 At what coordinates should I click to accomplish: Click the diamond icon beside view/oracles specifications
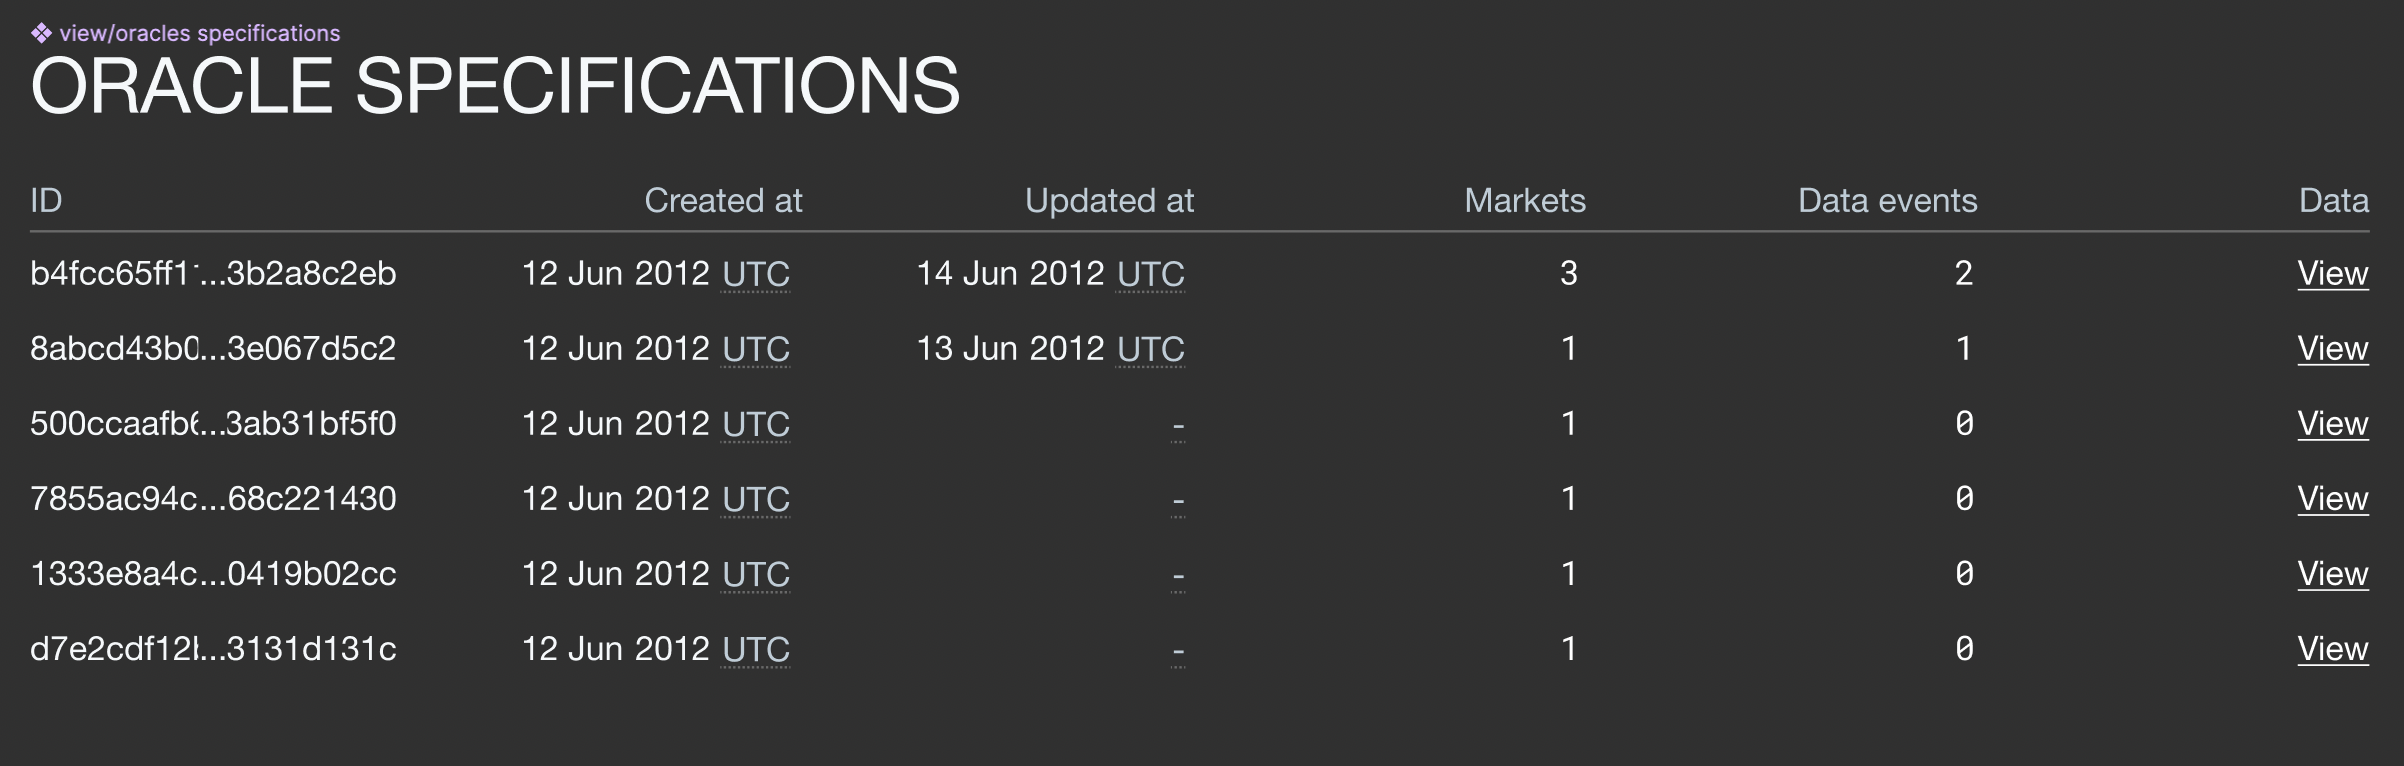(x=41, y=33)
